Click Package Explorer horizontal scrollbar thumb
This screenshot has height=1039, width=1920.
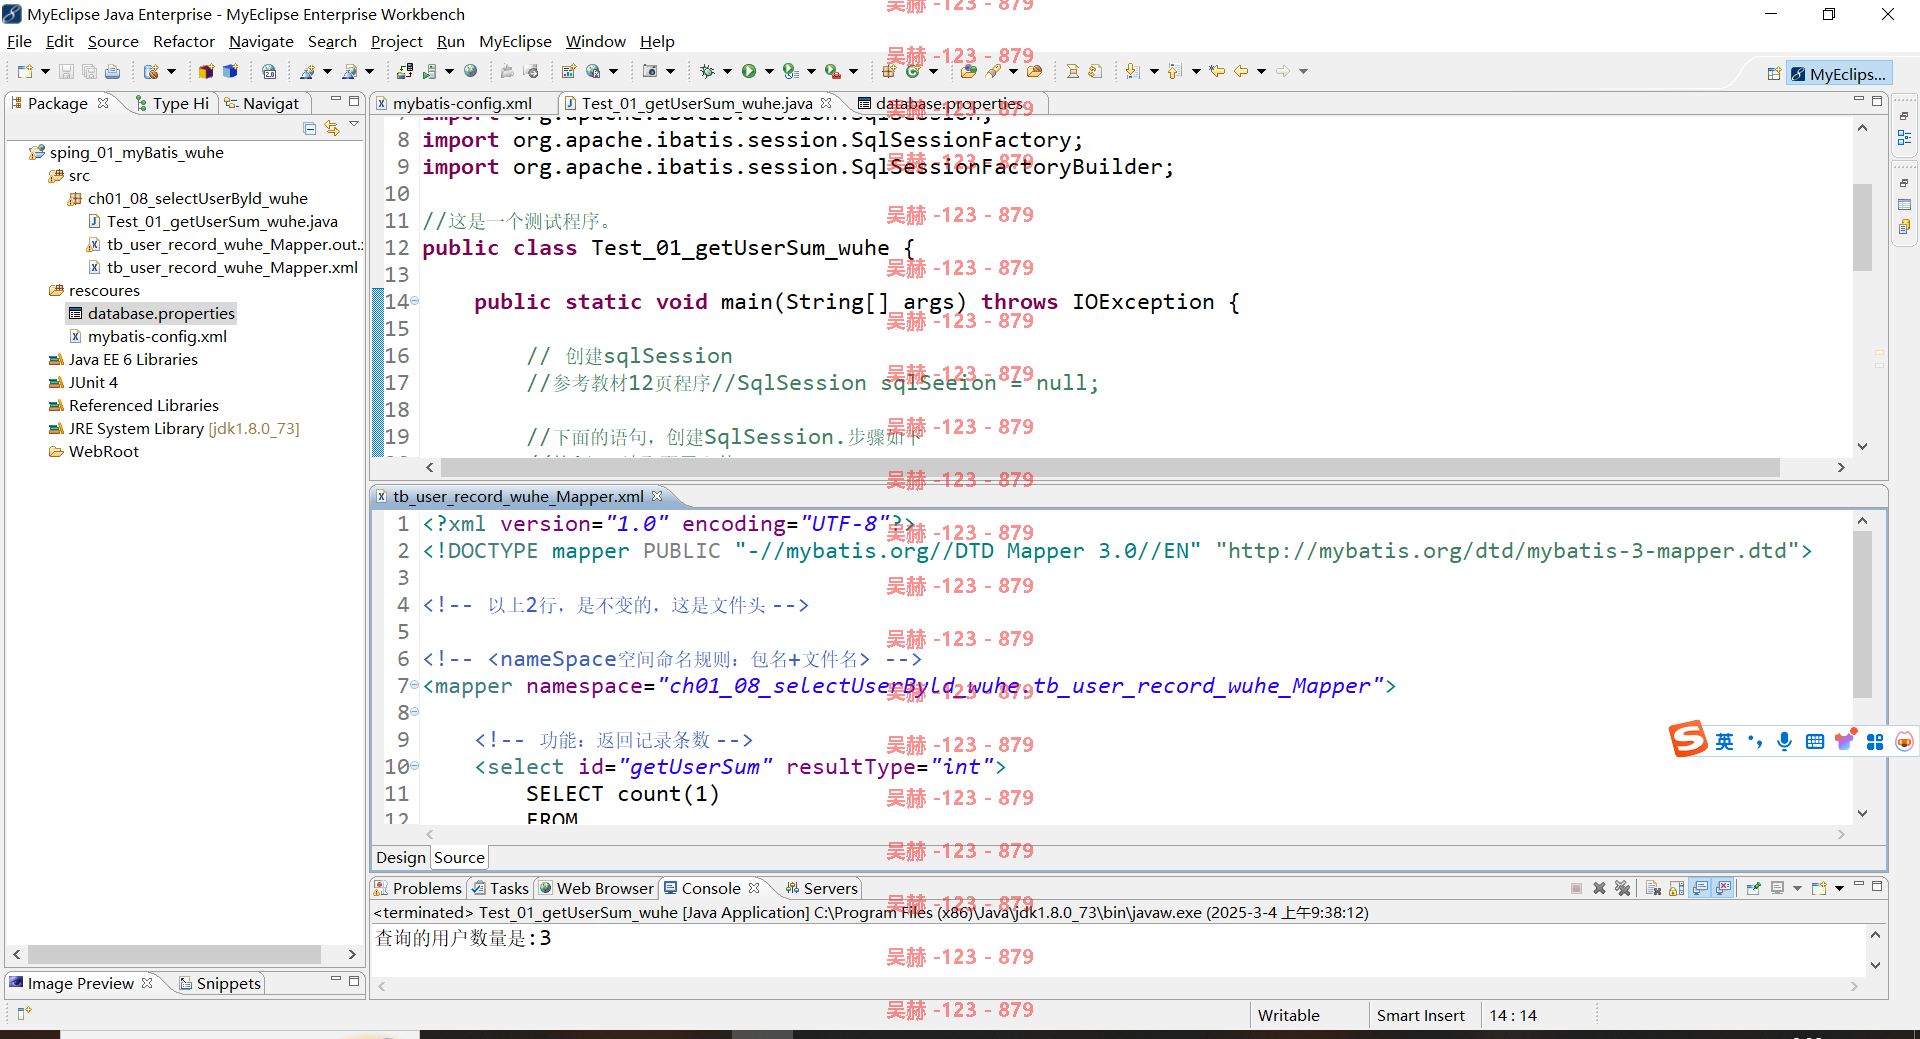[x=174, y=954]
